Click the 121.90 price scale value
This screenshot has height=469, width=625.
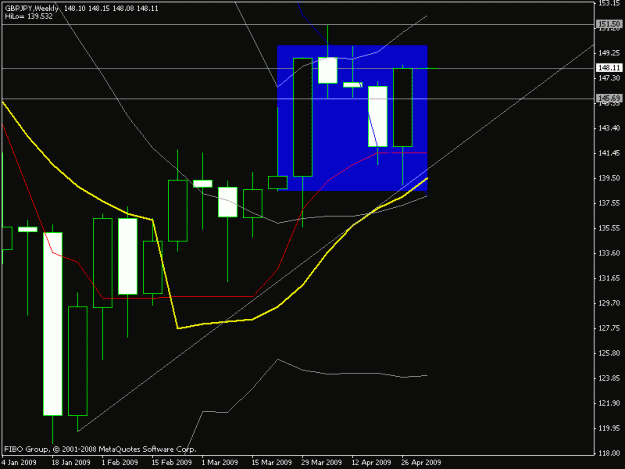coord(609,403)
